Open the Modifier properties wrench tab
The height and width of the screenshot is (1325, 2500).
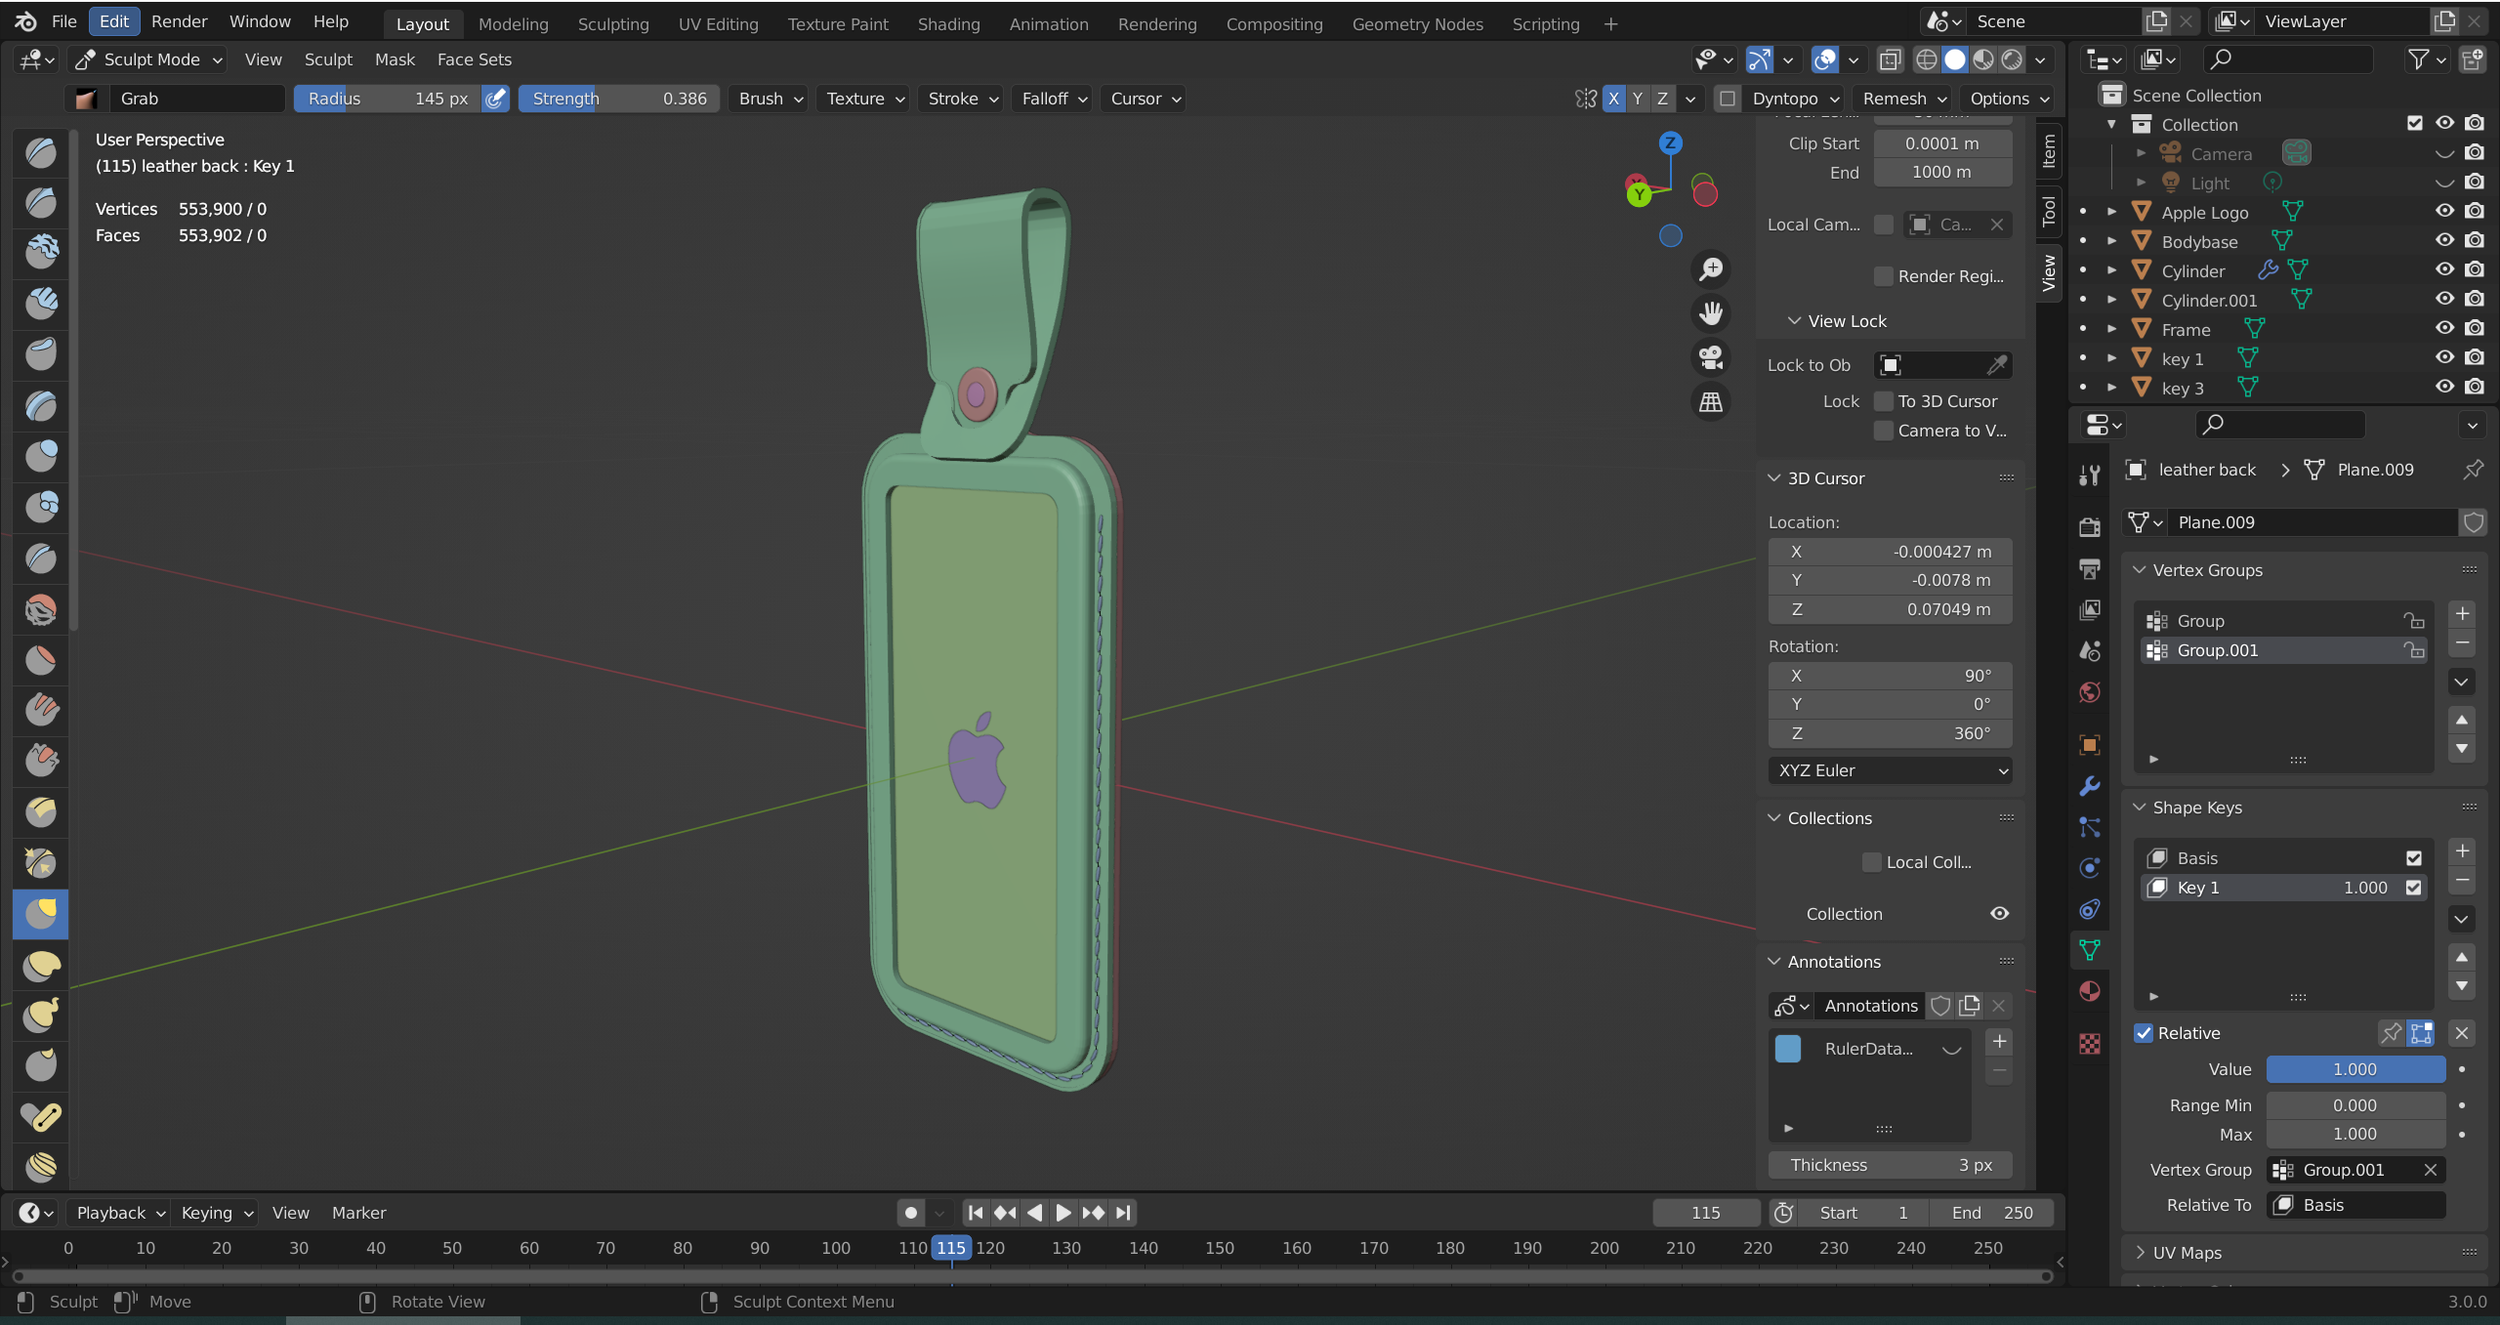point(2089,786)
